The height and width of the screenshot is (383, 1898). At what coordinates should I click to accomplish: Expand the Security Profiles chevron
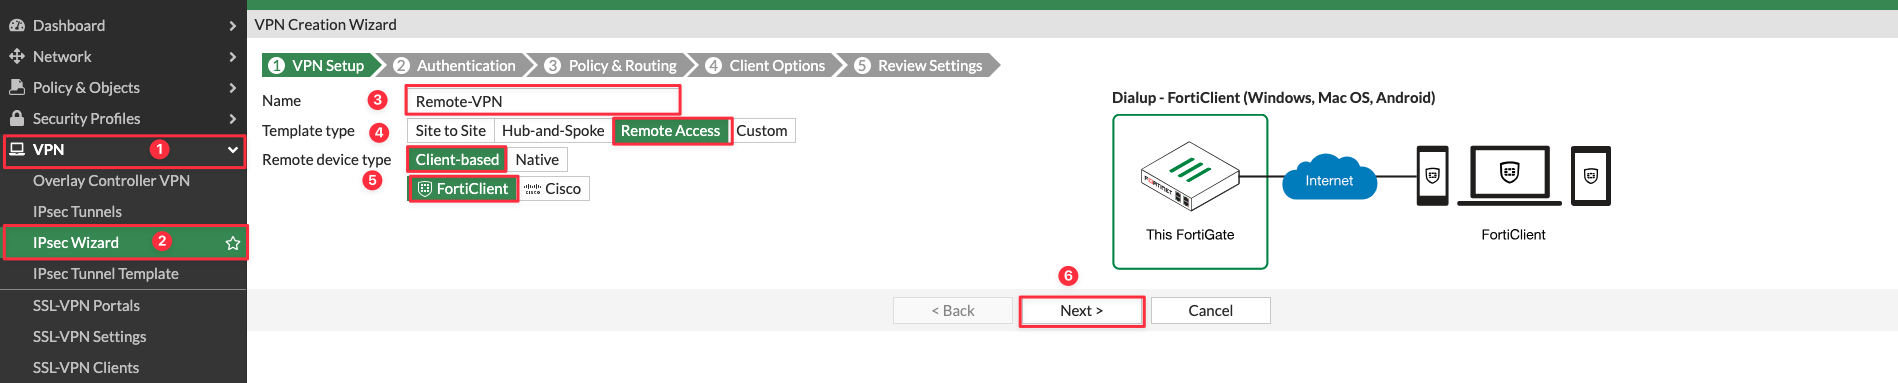tap(232, 119)
